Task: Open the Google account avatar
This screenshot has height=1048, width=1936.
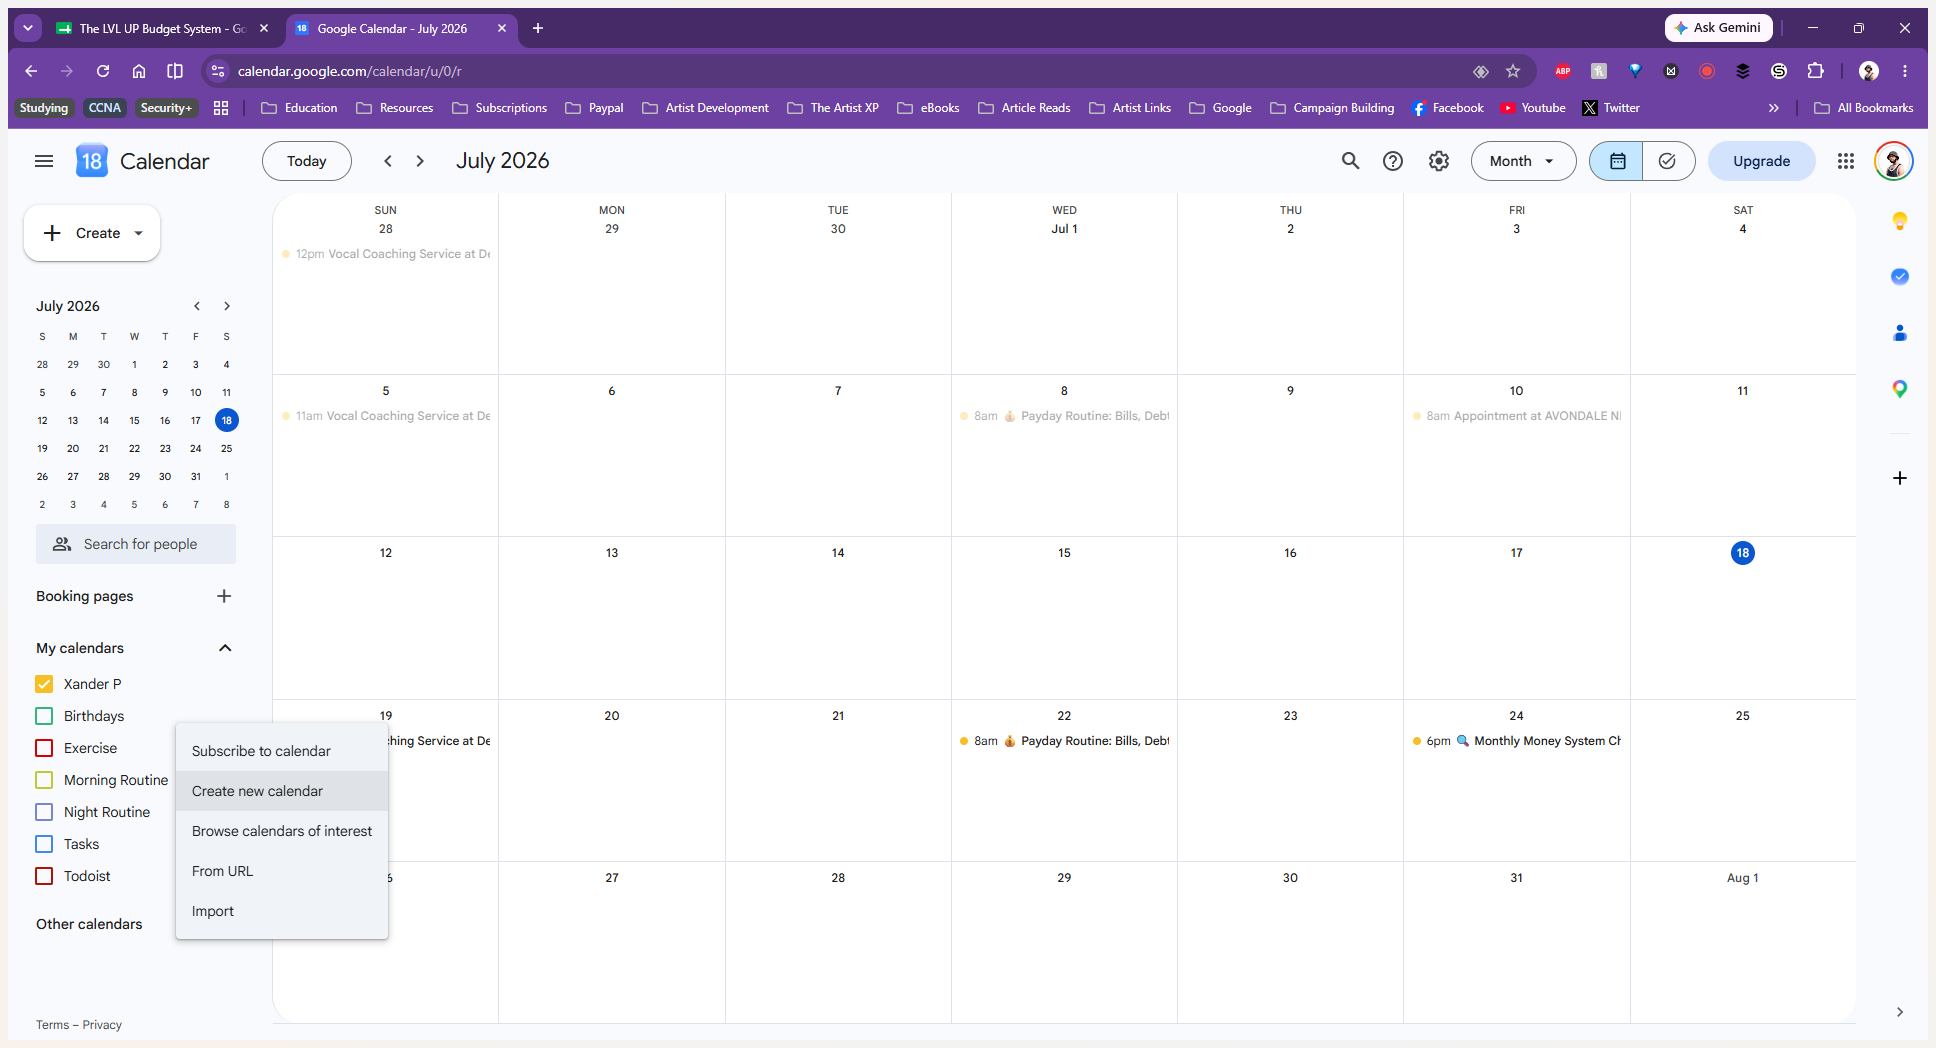Action: [1893, 161]
